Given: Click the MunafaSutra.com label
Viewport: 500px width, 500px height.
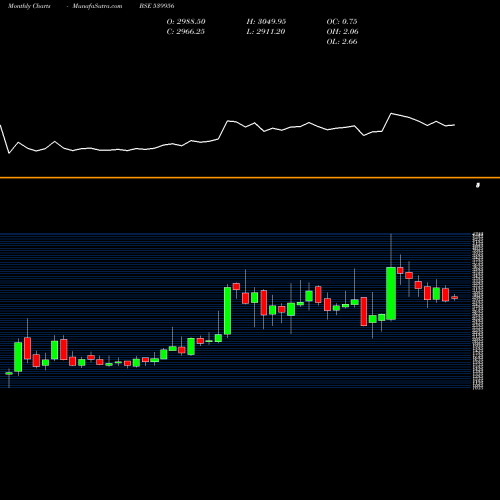Looking at the screenshot, I should coord(97,6).
